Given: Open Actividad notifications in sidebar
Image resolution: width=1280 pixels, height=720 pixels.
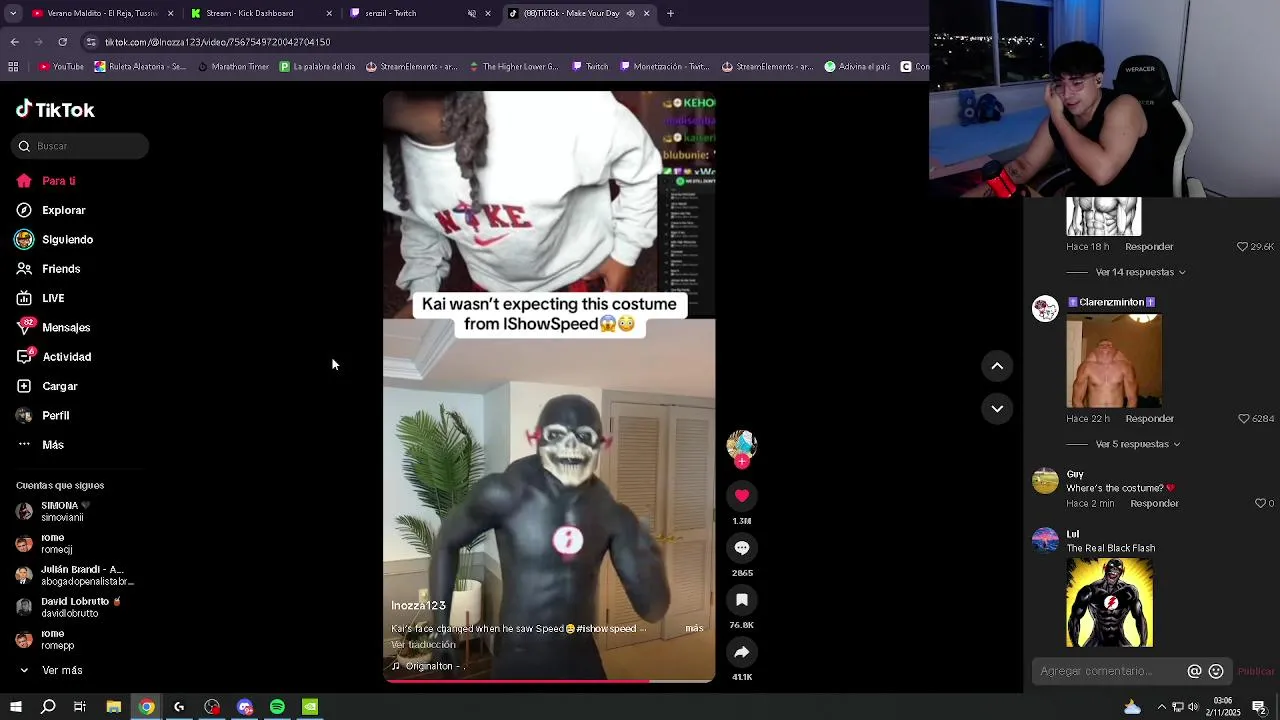Looking at the screenshot, I should (x=53, y=357).
